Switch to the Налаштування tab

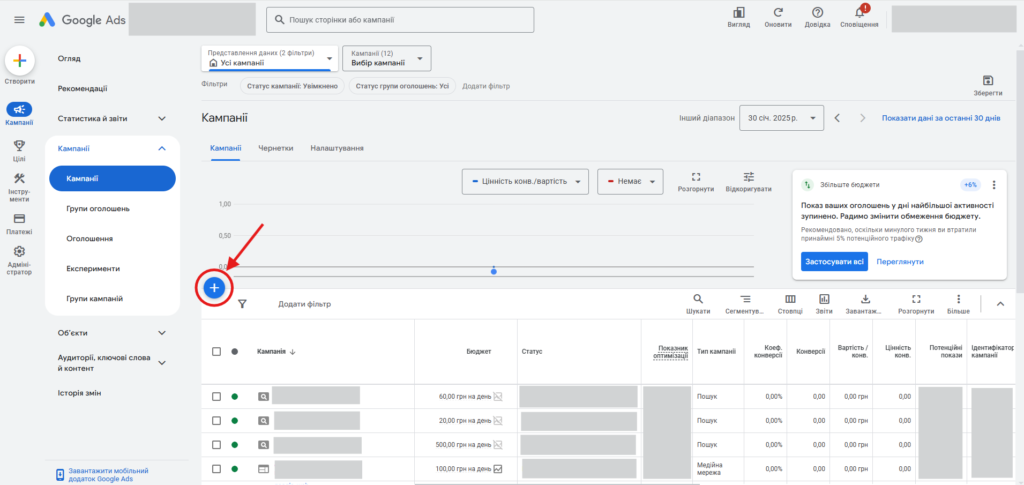coord(337,148)
